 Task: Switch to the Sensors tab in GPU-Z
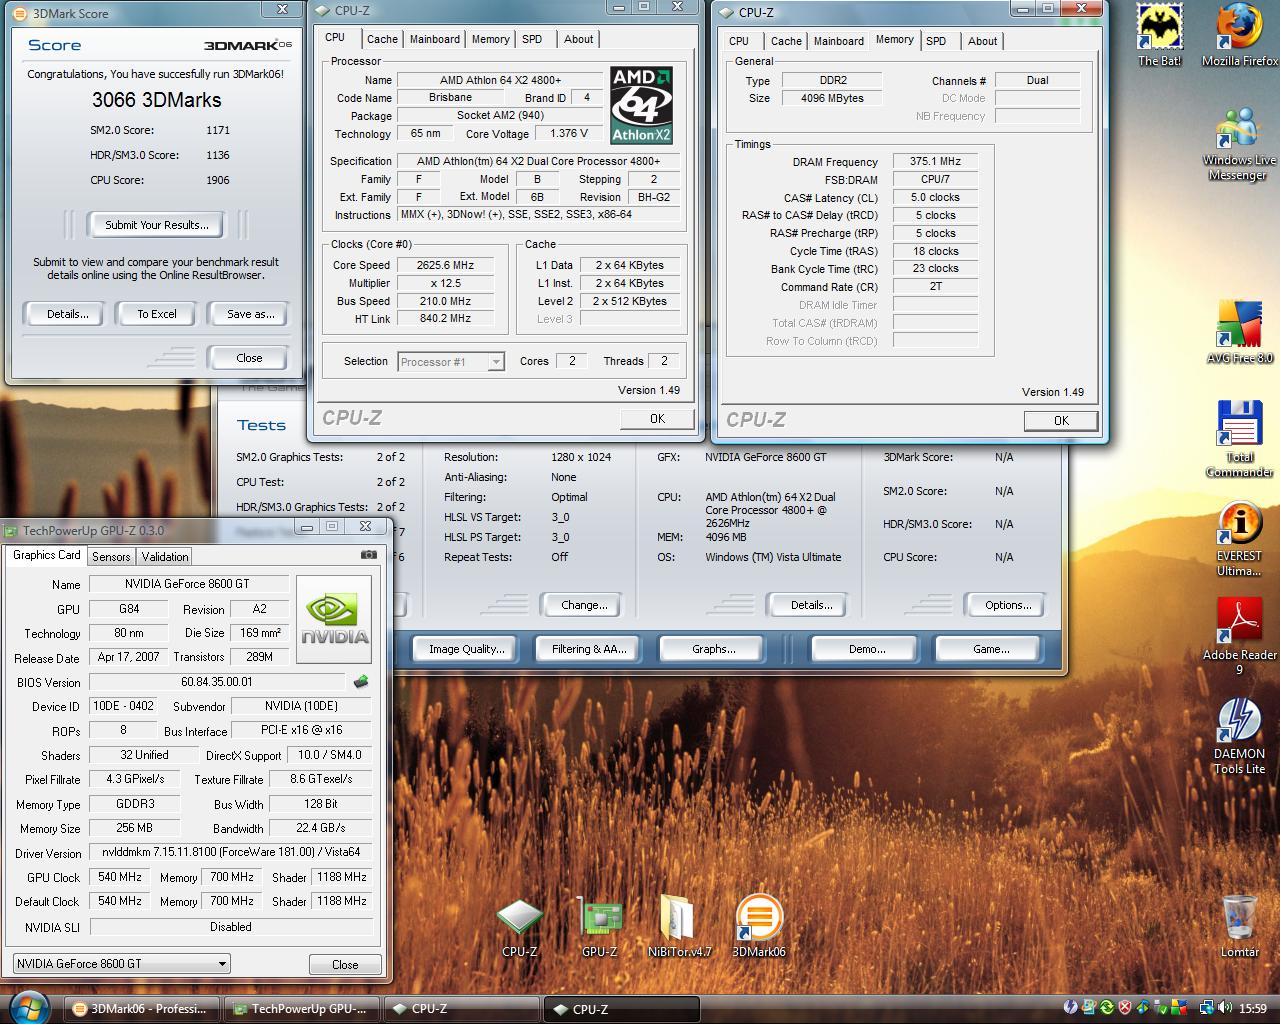tap(111, 557)
